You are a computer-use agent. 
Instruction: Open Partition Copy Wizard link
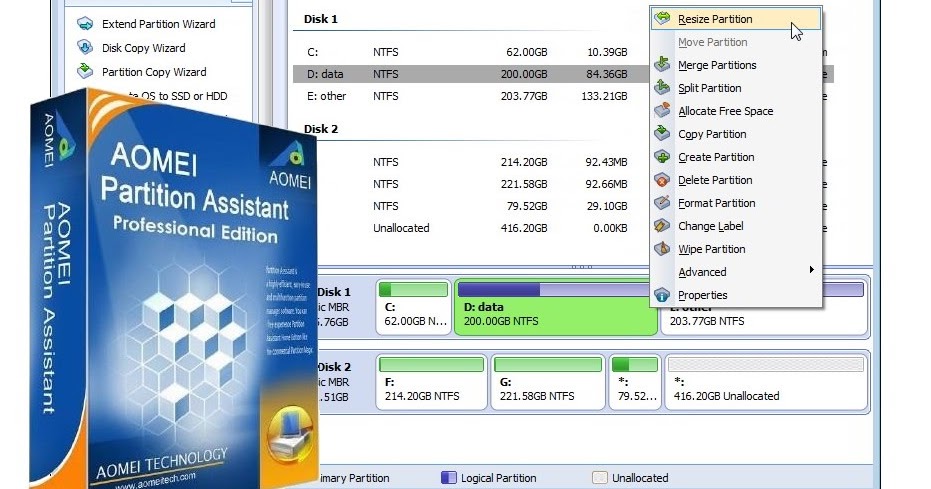pos(154,72)
